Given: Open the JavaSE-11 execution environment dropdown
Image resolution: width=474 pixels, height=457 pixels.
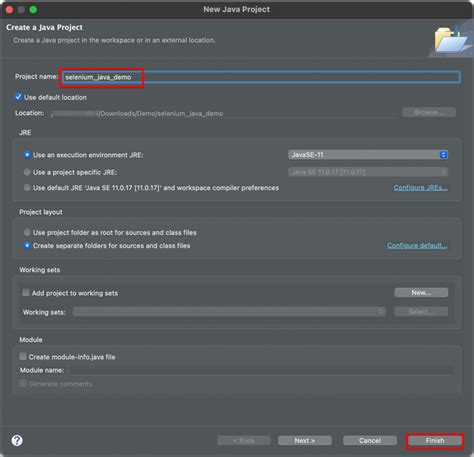Looking at the screenshot, I should tap(368, 155).
